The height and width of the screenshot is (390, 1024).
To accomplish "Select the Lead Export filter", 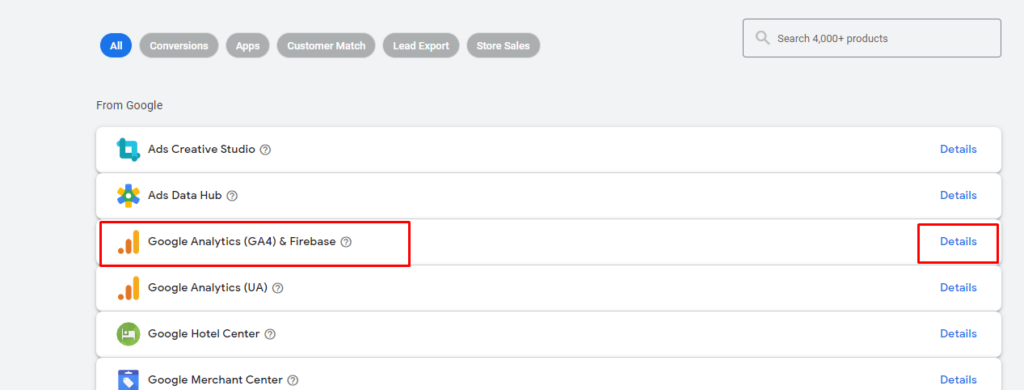I will pyautogui.click(x=421, y=46).
